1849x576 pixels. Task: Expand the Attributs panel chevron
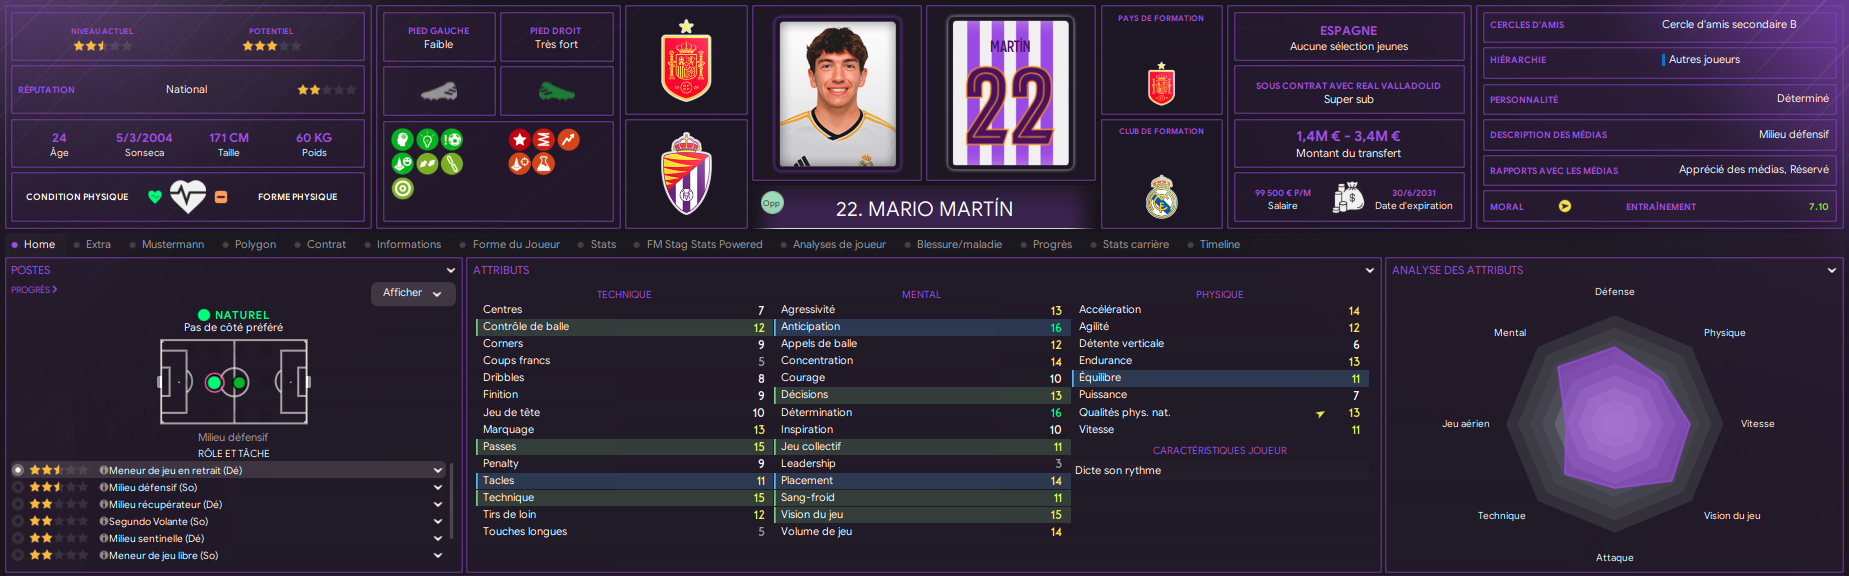[x=1370, y=270]
